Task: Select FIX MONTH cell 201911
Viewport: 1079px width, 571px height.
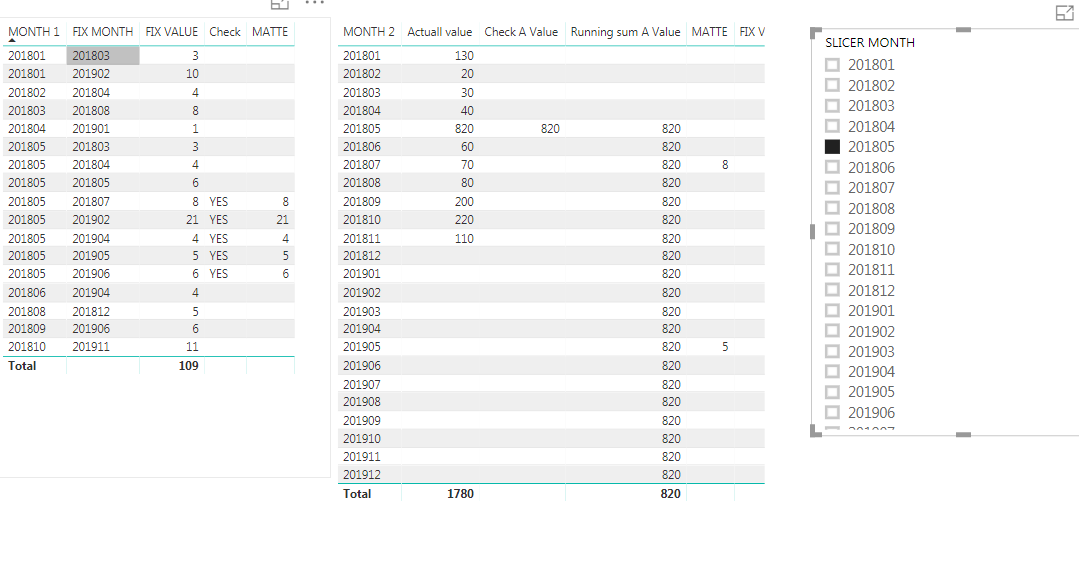Action: pos(91,347)
